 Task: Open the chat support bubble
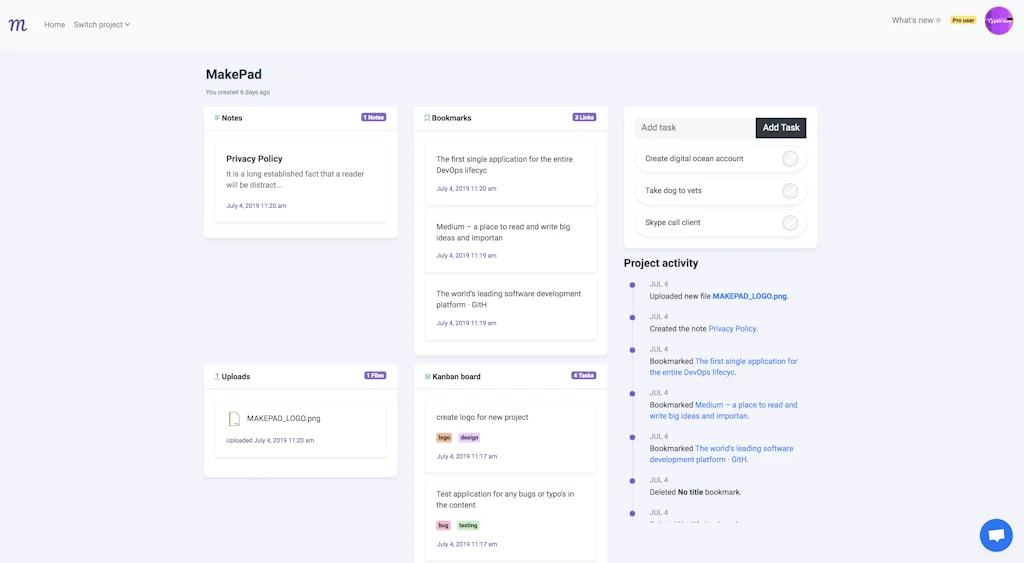(x=996, y=535)
